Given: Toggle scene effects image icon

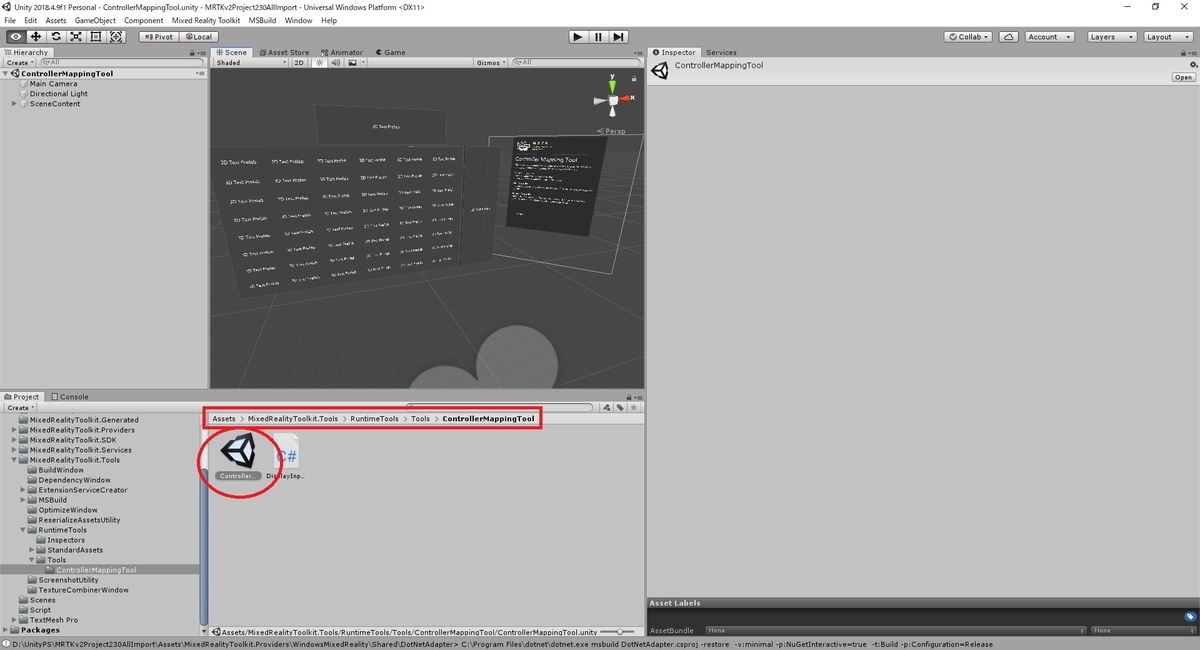Looking at the screenshot, I should tap(353, 62).
